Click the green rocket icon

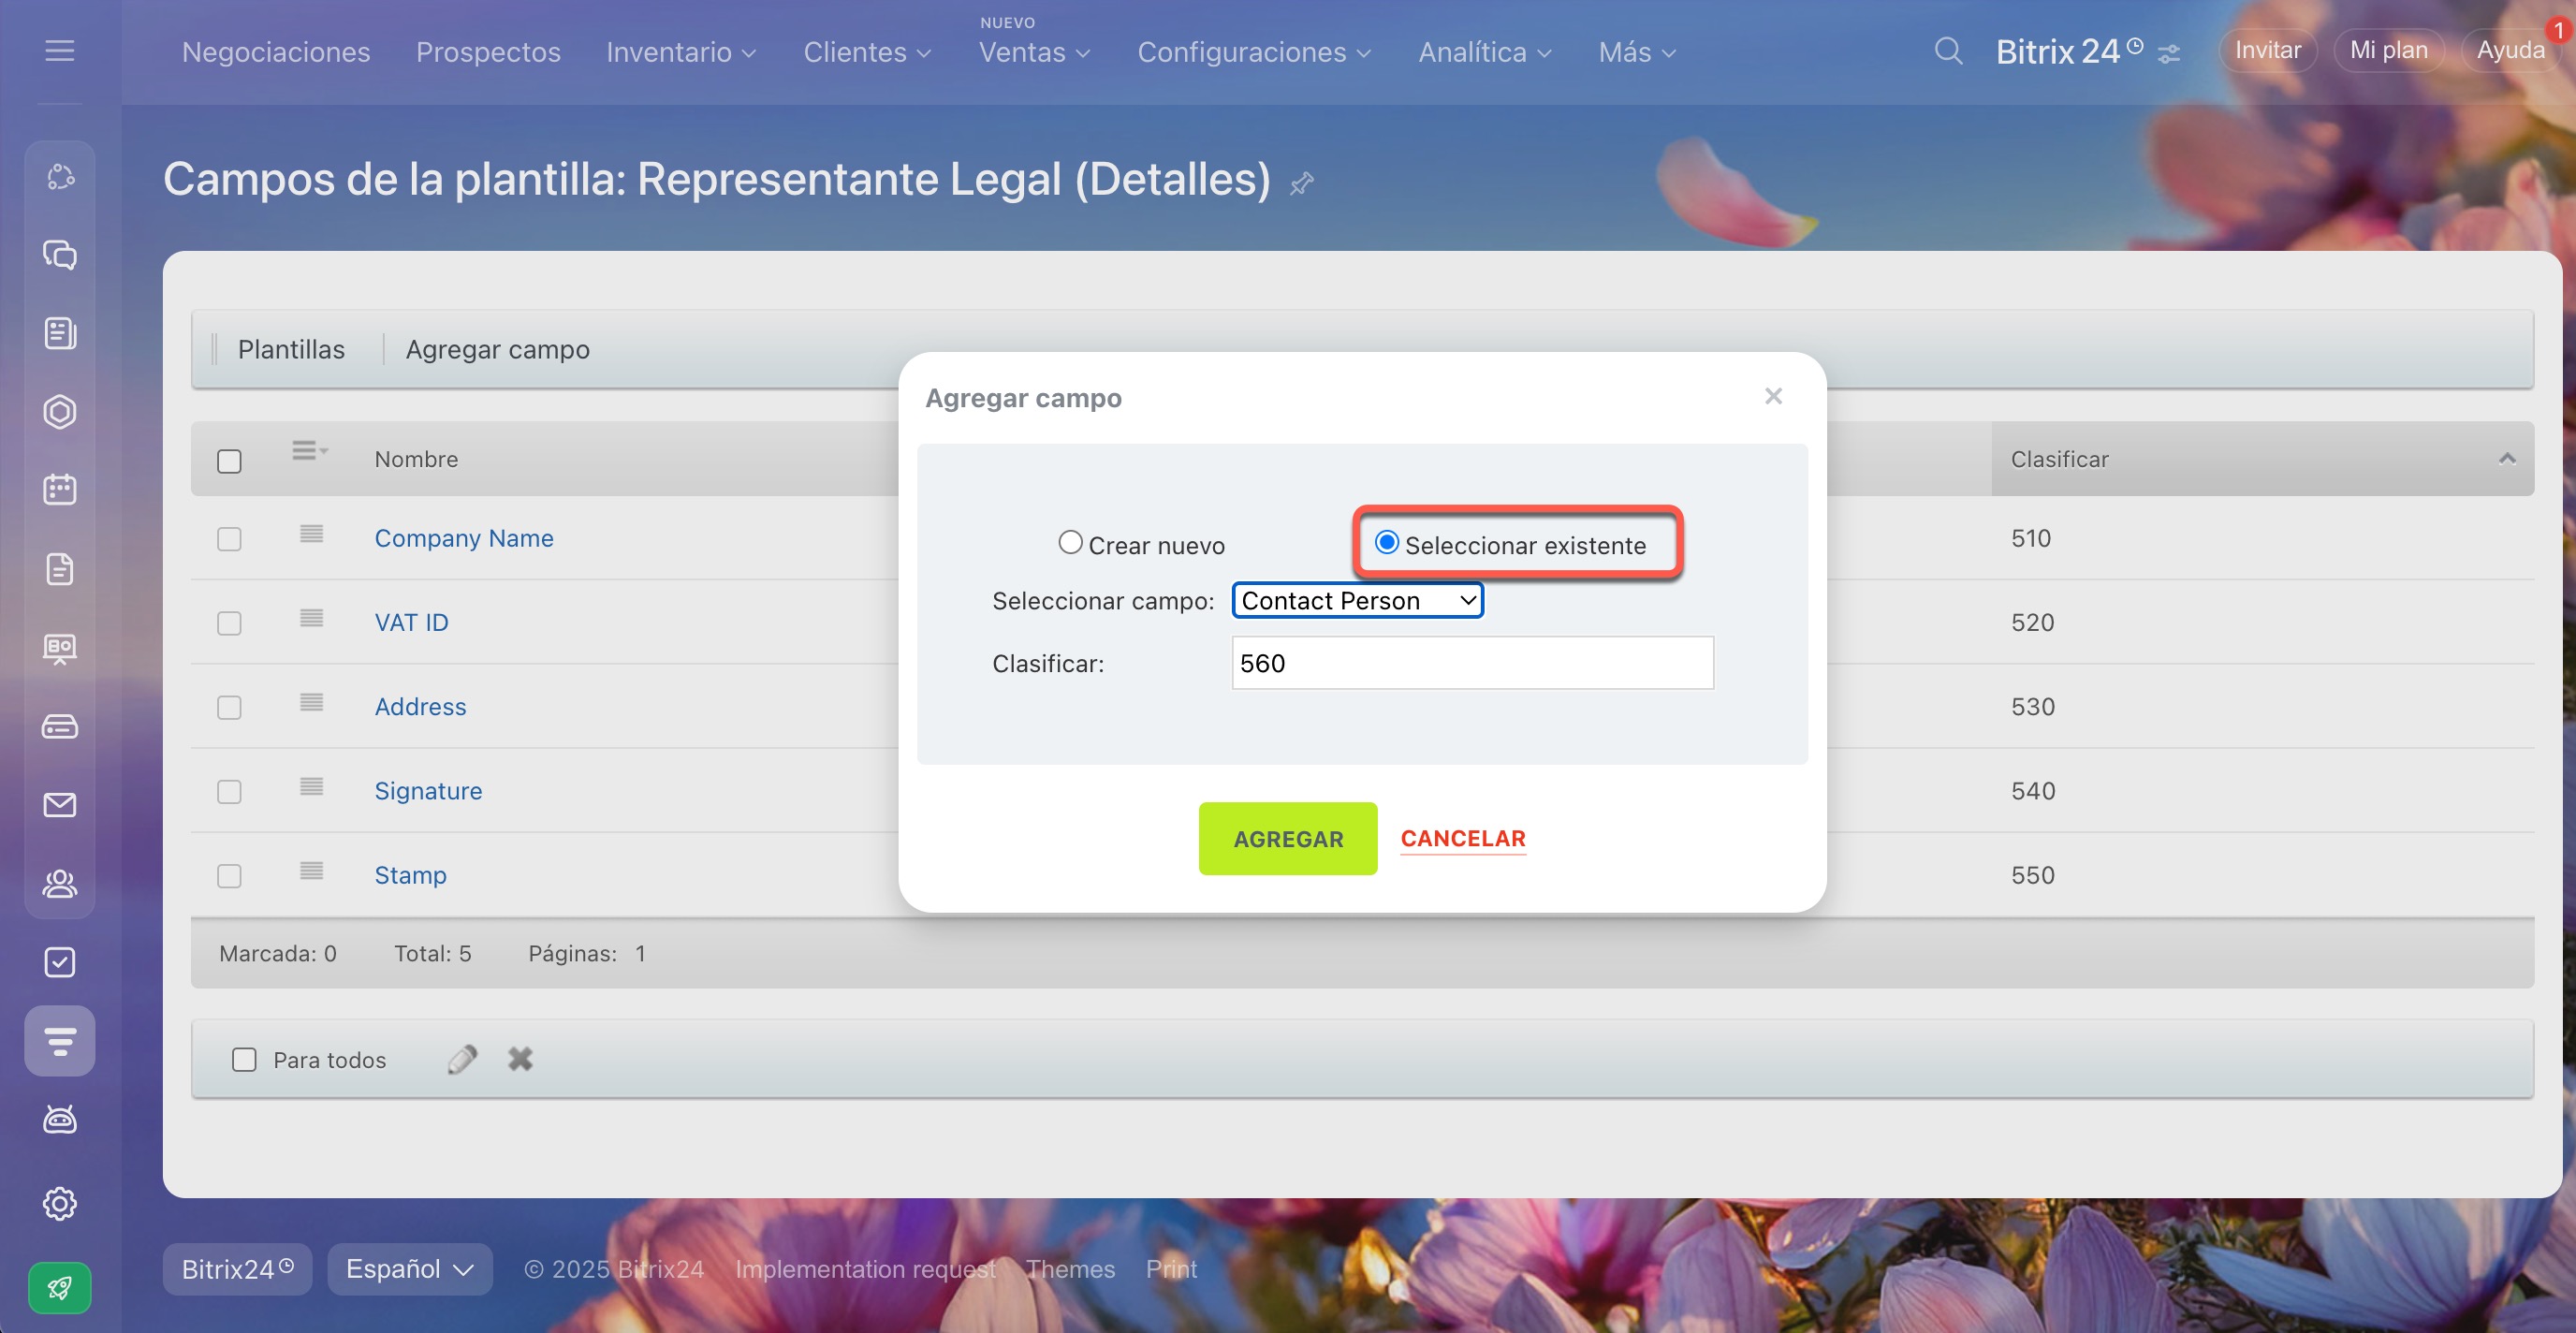[x=60, y=1288]
